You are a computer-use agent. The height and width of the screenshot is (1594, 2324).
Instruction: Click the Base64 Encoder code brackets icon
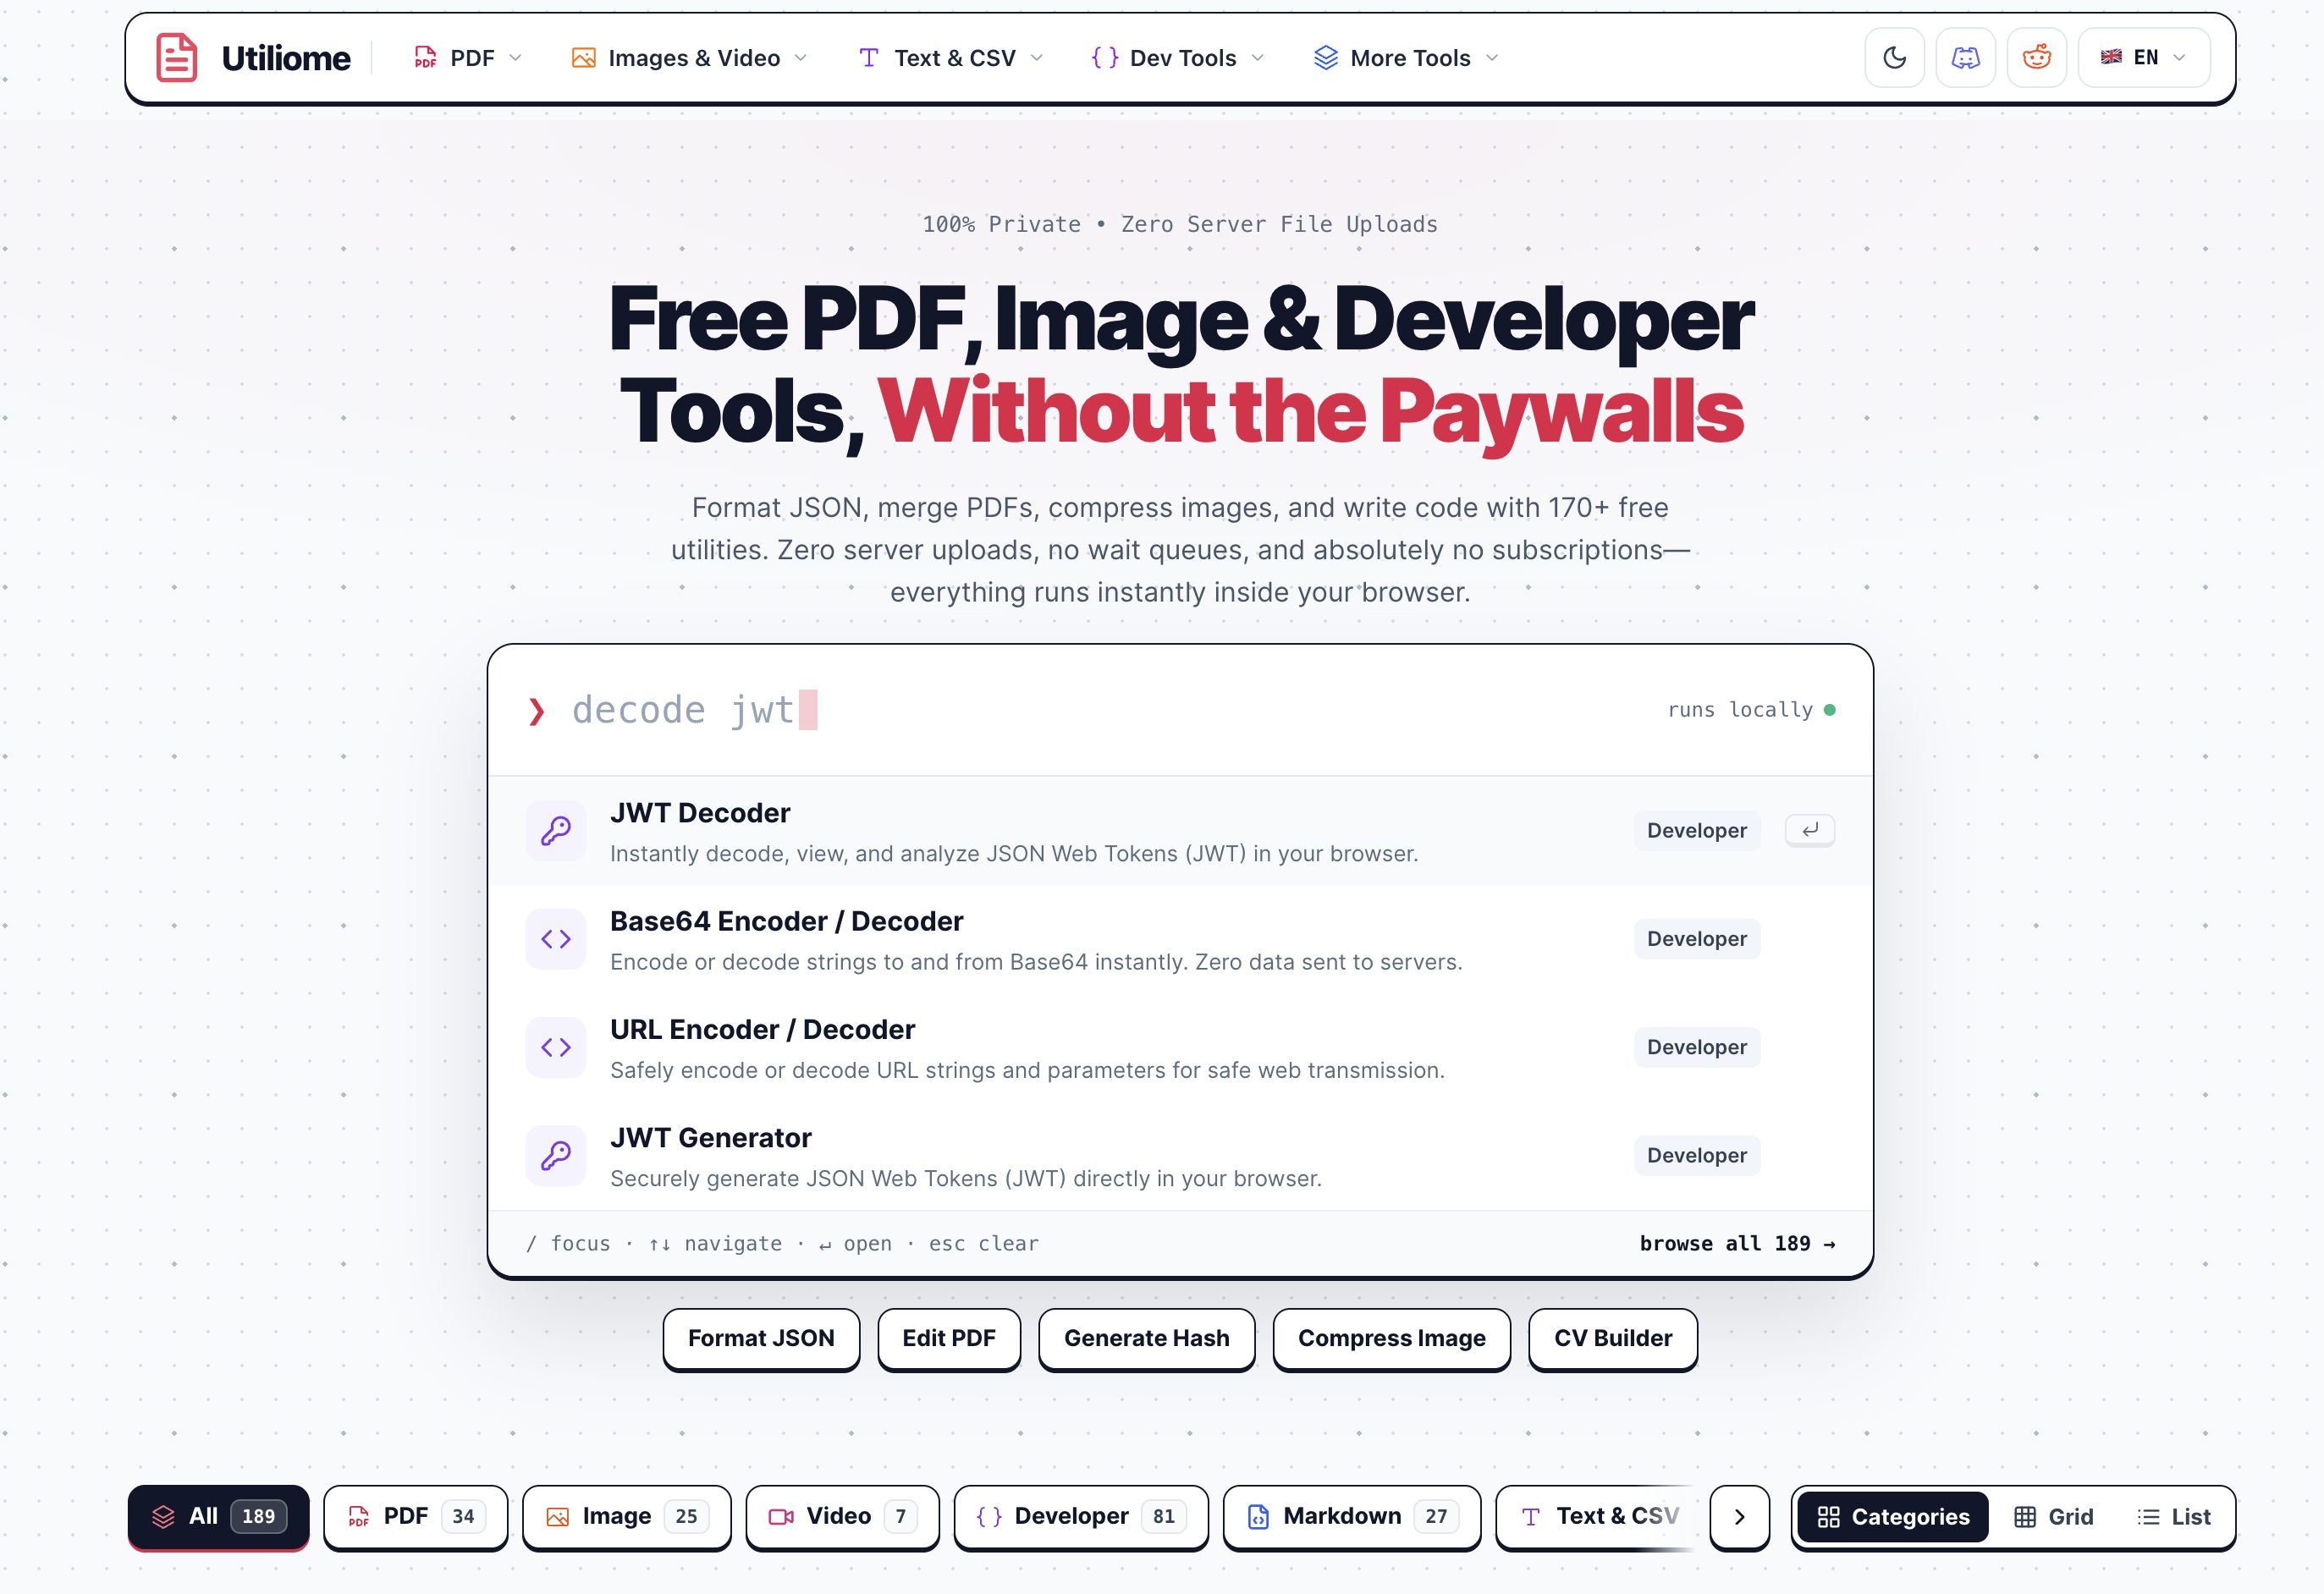tap(556, 939)
